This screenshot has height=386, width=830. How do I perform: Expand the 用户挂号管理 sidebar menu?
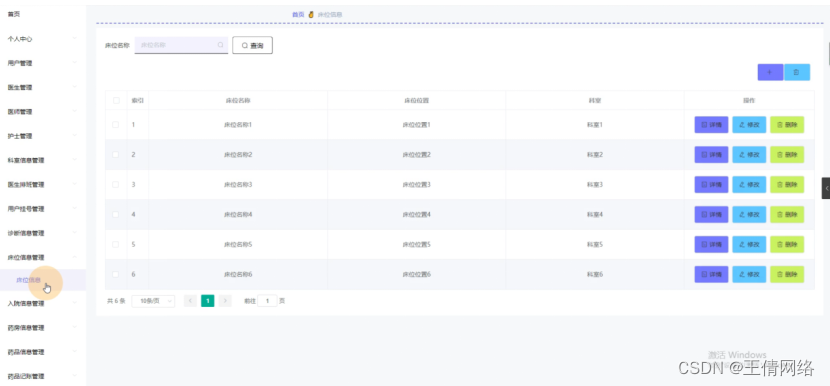pos(42,209)
